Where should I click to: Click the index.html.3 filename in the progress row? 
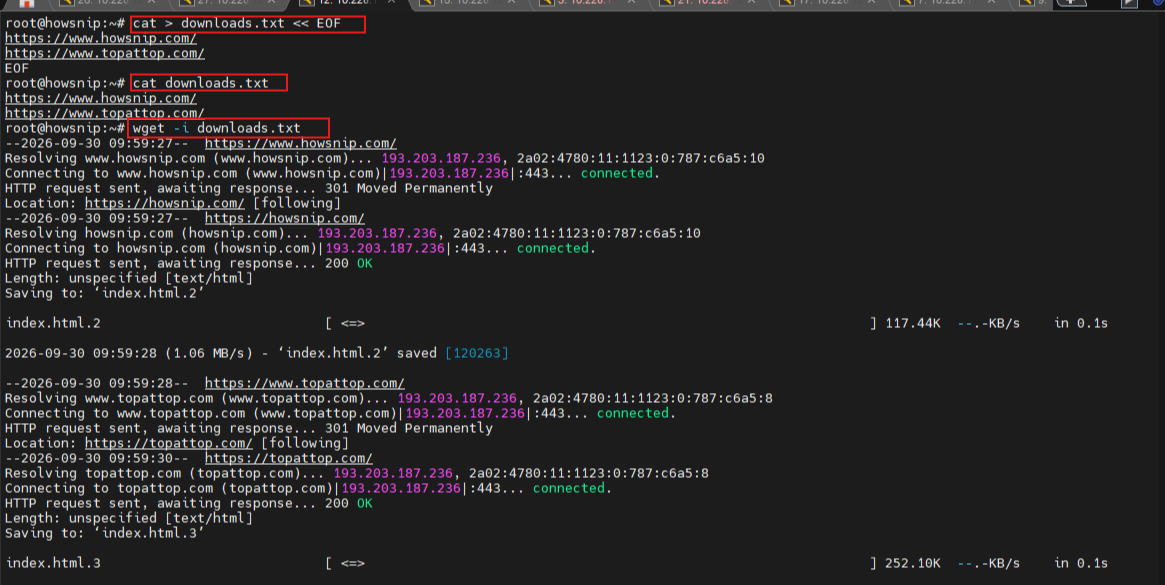pos(53,563)
